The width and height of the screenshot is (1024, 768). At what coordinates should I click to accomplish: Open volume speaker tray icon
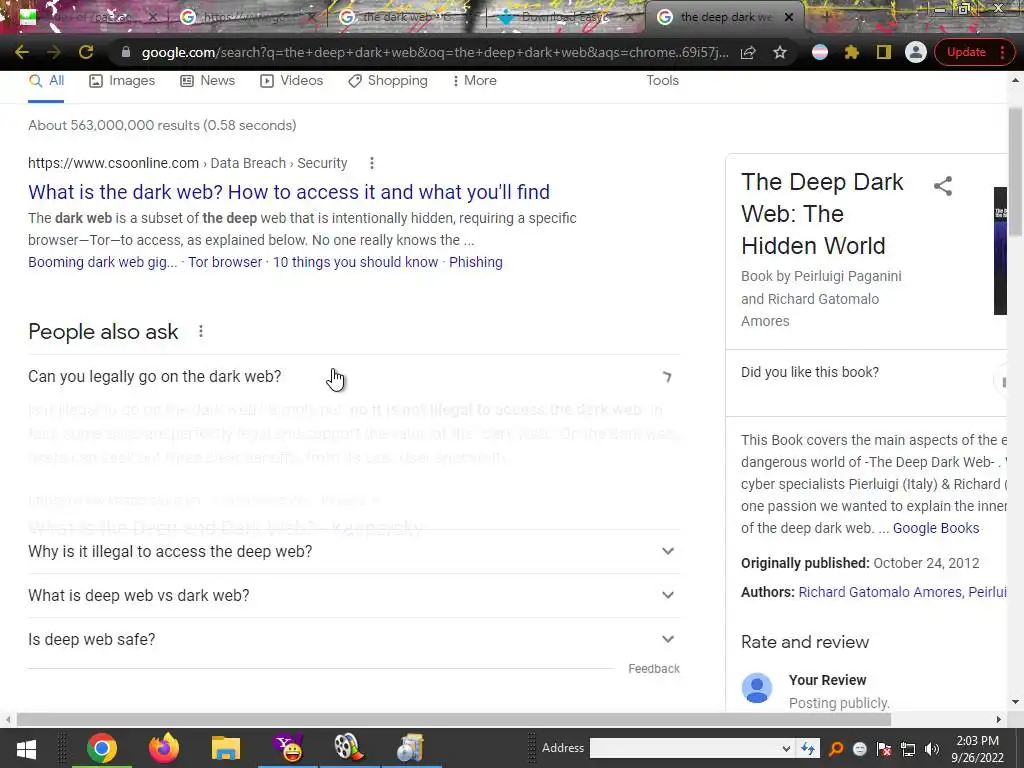(932, 749)
